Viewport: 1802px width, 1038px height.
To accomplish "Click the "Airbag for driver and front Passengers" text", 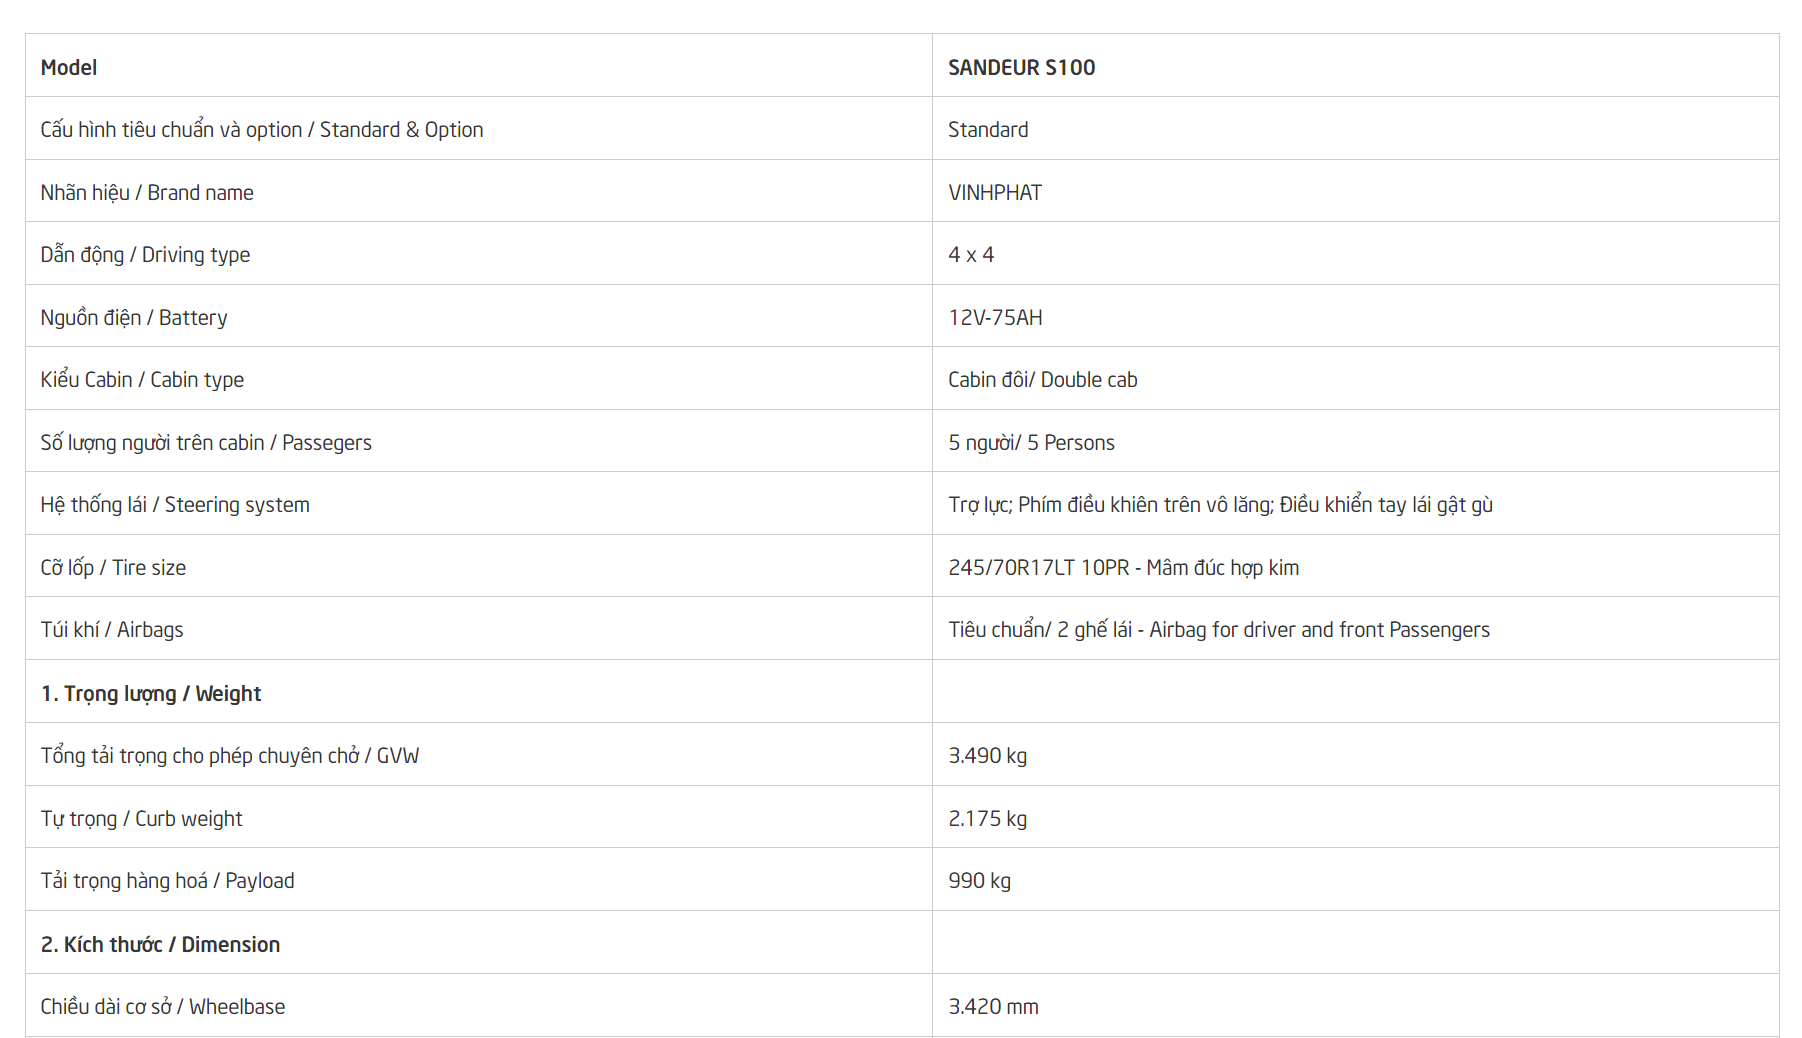I will point(1318,630).
